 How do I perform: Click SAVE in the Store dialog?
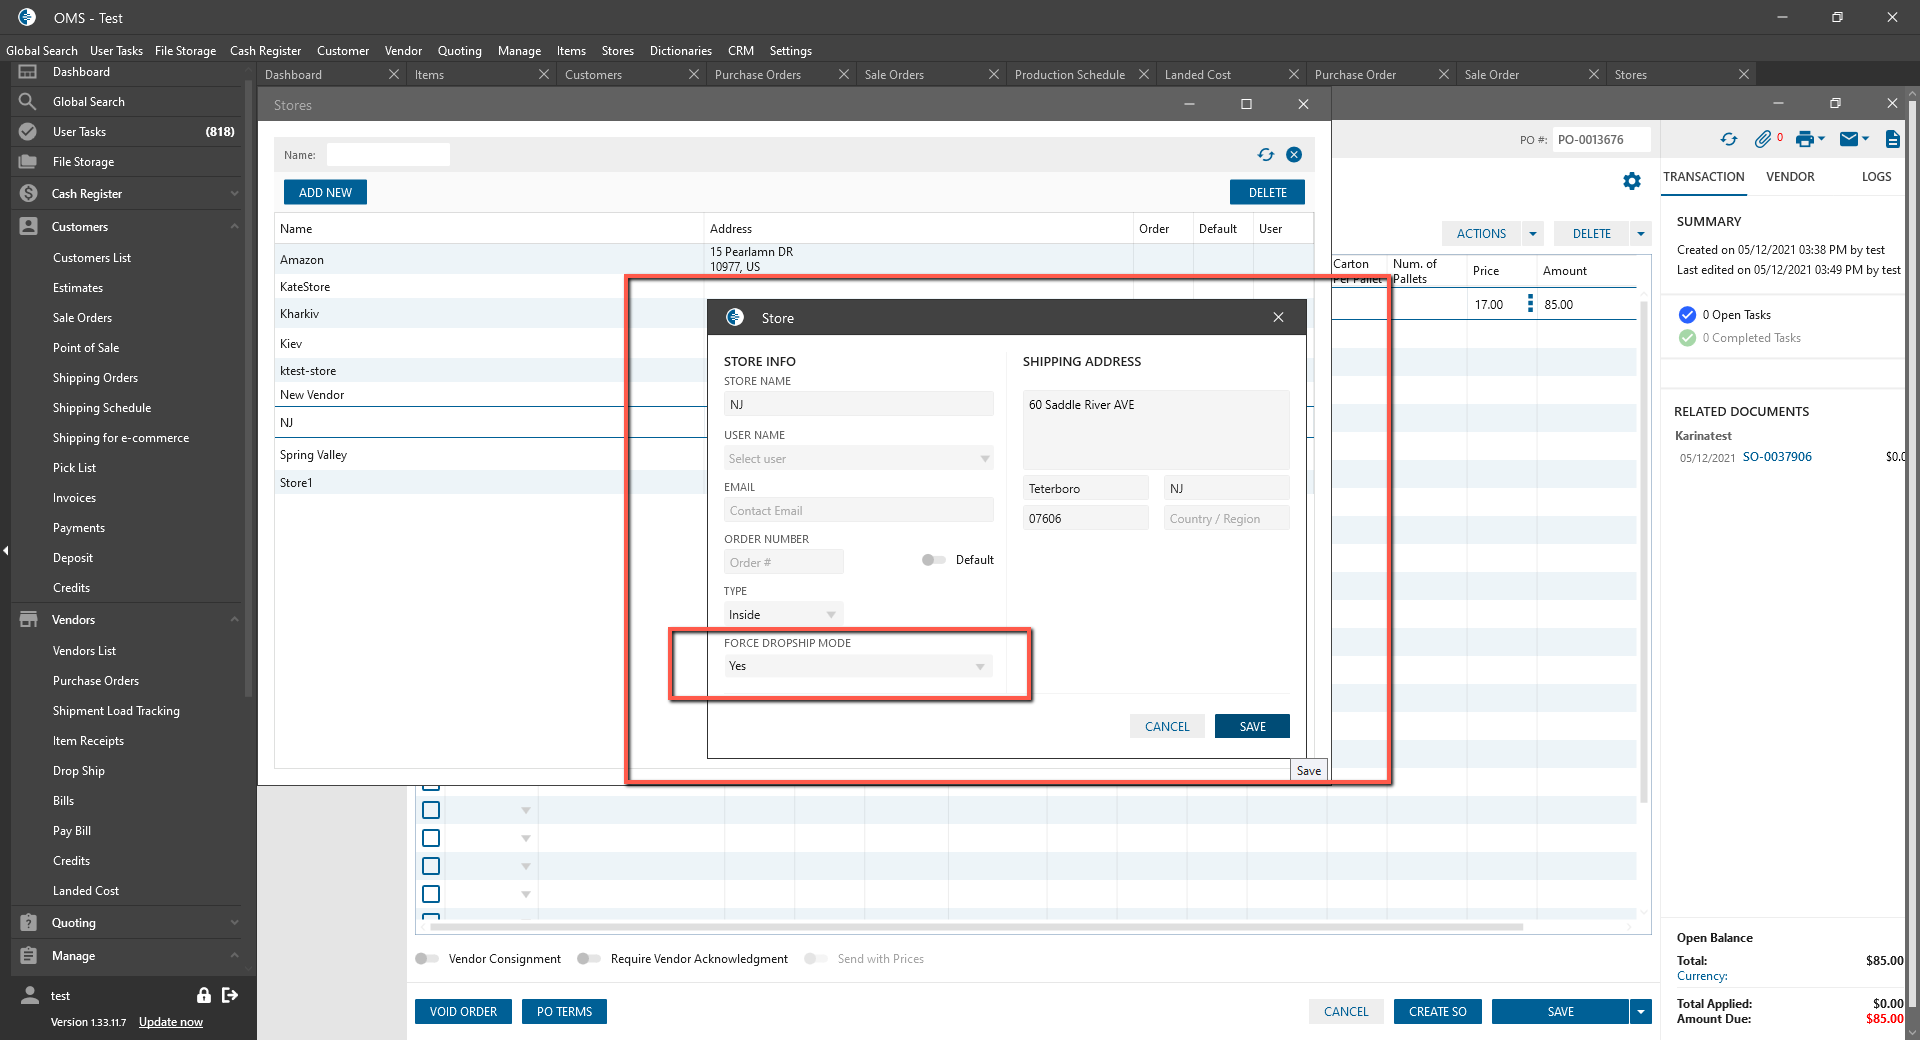(x=1252, y=727)
